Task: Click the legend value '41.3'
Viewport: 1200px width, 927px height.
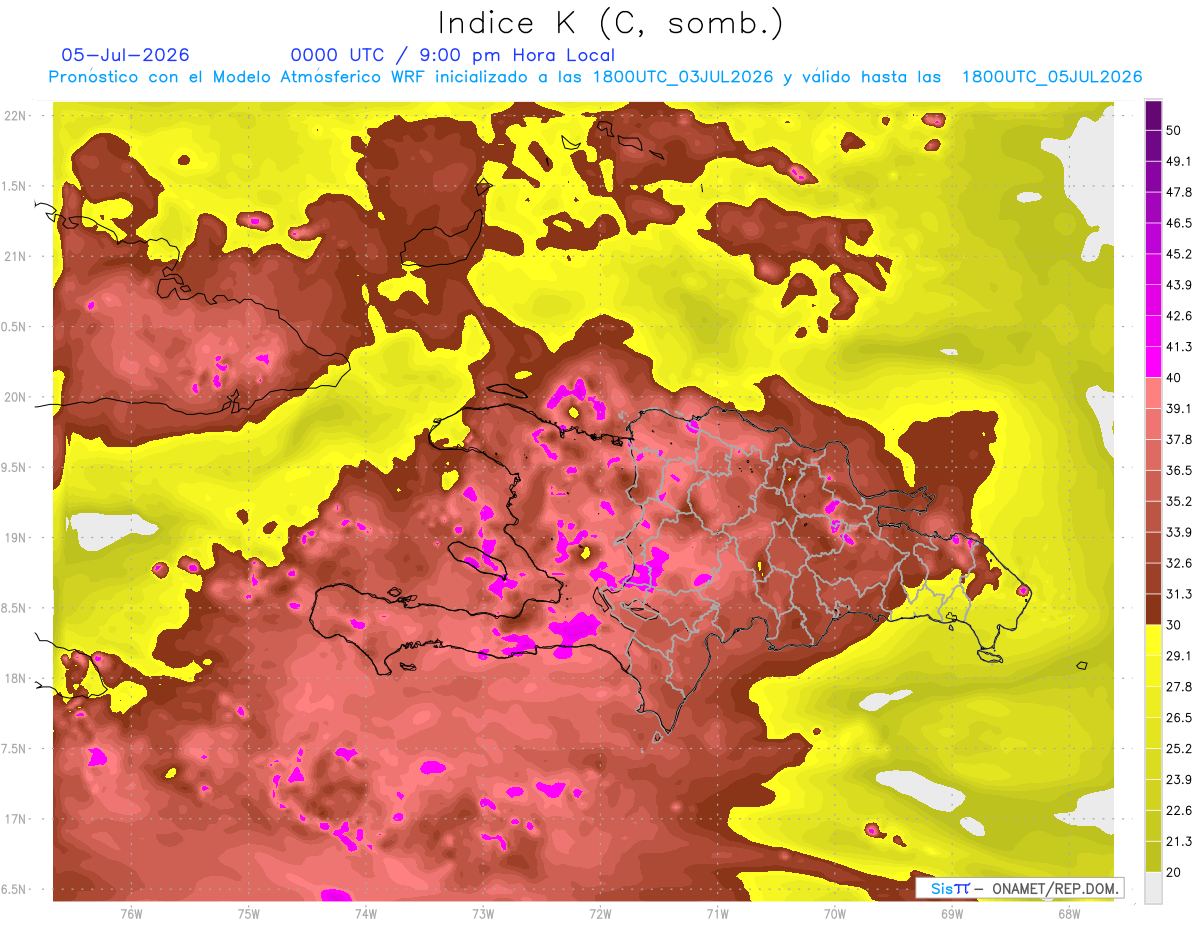Action: [1178, 347]
